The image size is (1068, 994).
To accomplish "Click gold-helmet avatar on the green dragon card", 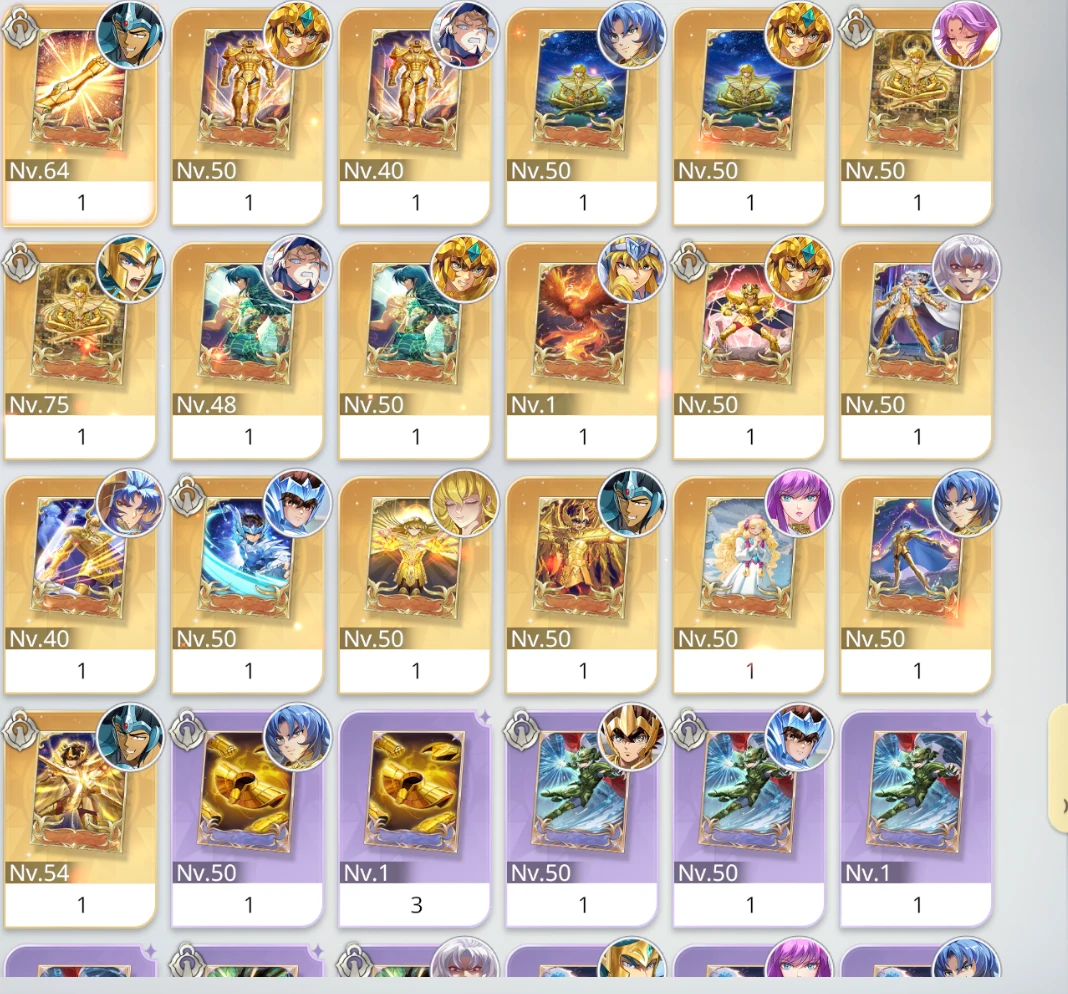I will 631,737.
